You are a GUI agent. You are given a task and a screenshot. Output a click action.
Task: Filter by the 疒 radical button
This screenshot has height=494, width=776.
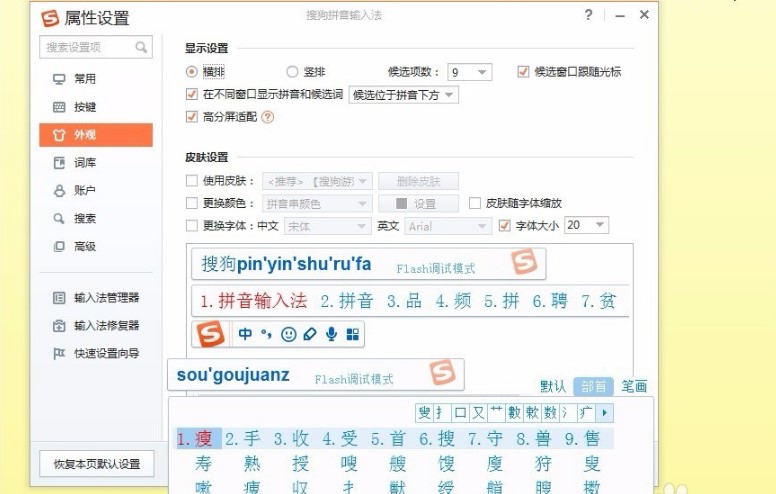586,412
